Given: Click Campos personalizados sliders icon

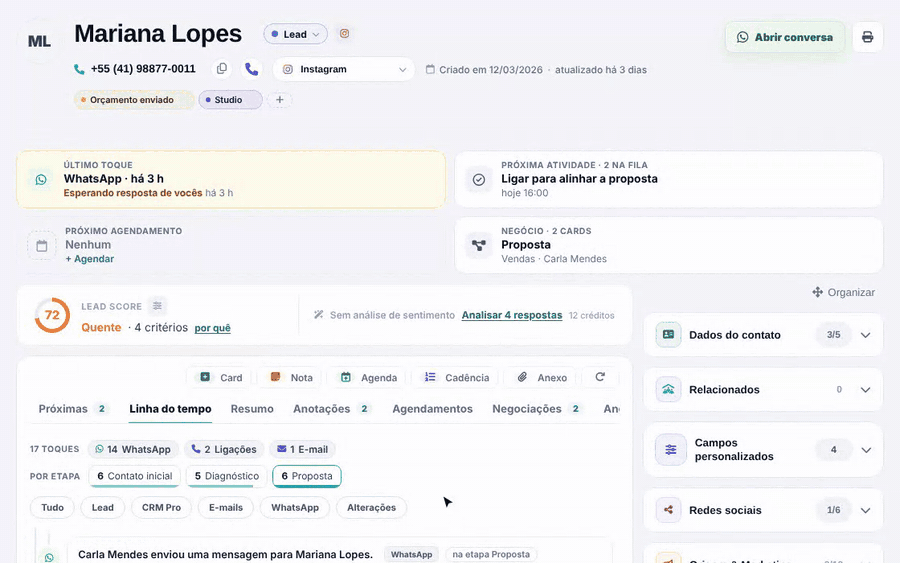Looking at the screenshot, I should click(x=671, y=449).
